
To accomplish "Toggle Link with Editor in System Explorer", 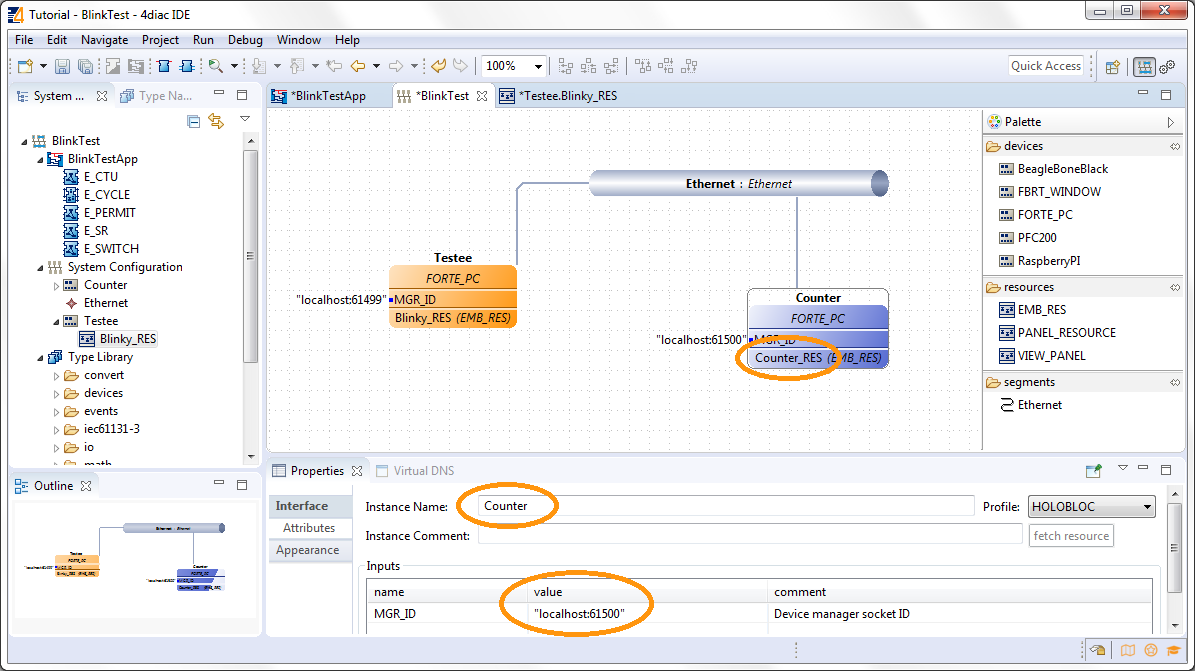I will [216, 121].
